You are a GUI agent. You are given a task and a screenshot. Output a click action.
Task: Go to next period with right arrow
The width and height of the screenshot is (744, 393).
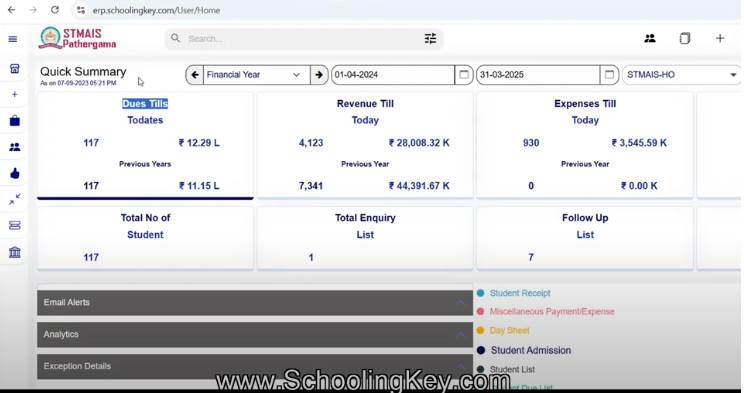click(319, 75)
